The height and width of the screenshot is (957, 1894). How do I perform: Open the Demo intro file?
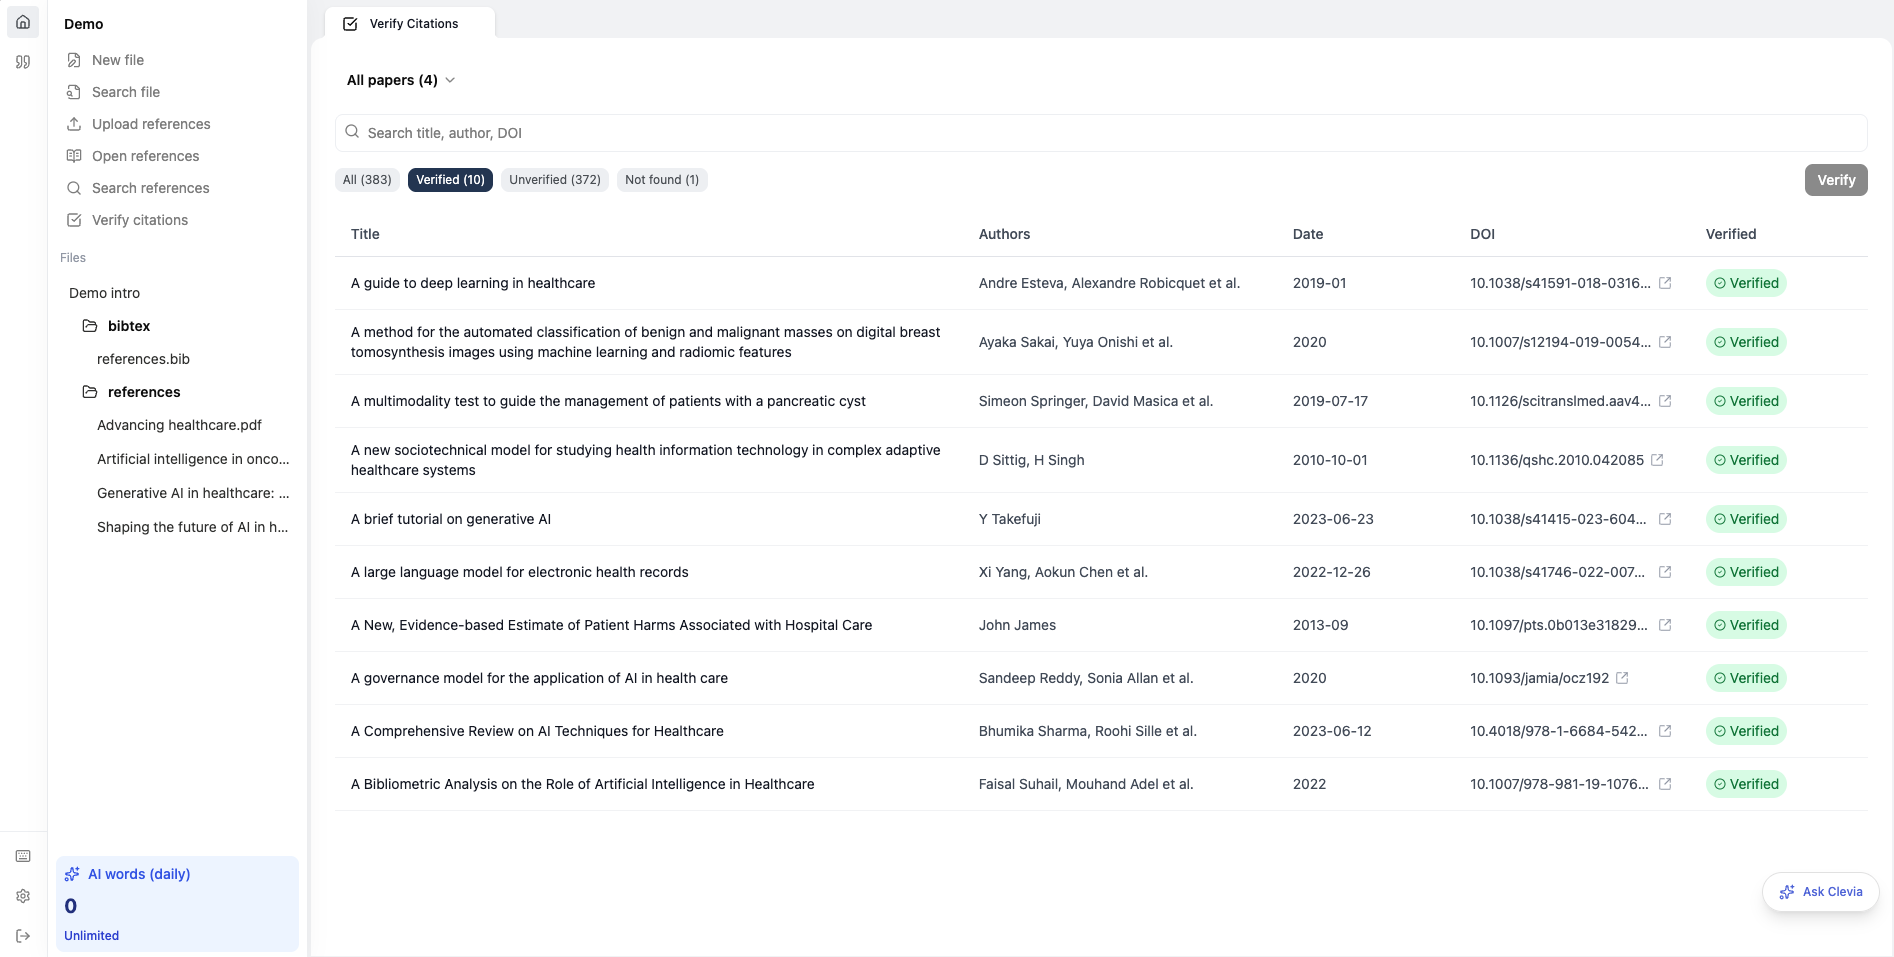click(x=104, y=292)
